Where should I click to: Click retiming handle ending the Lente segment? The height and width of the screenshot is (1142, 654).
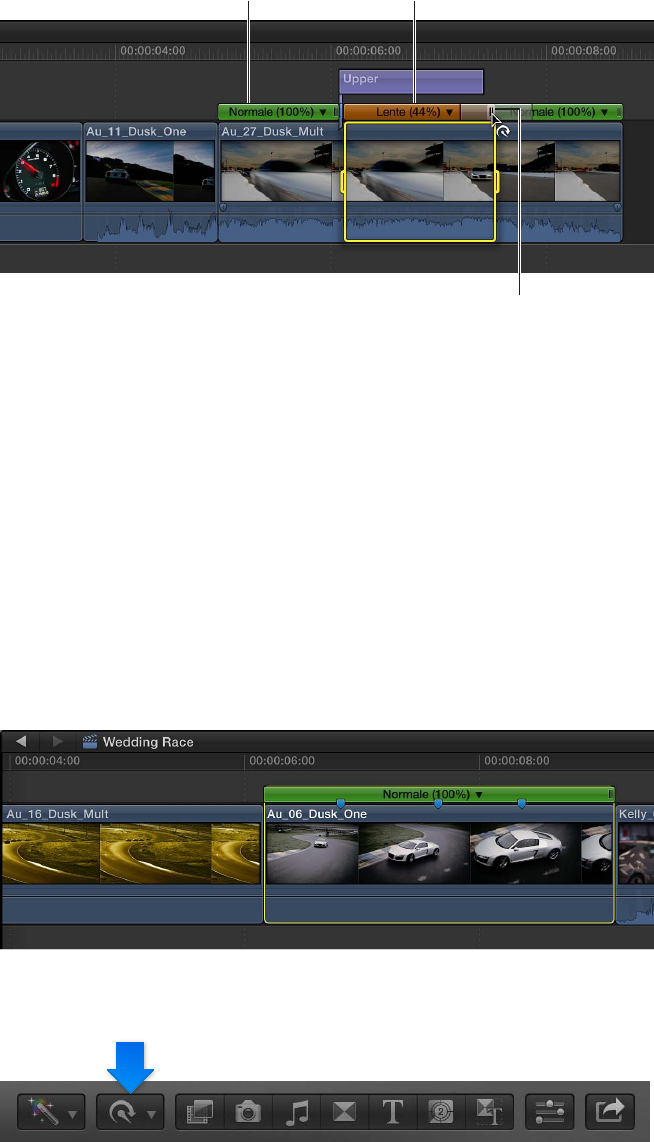pyautogui.click(x=491, y=112)
